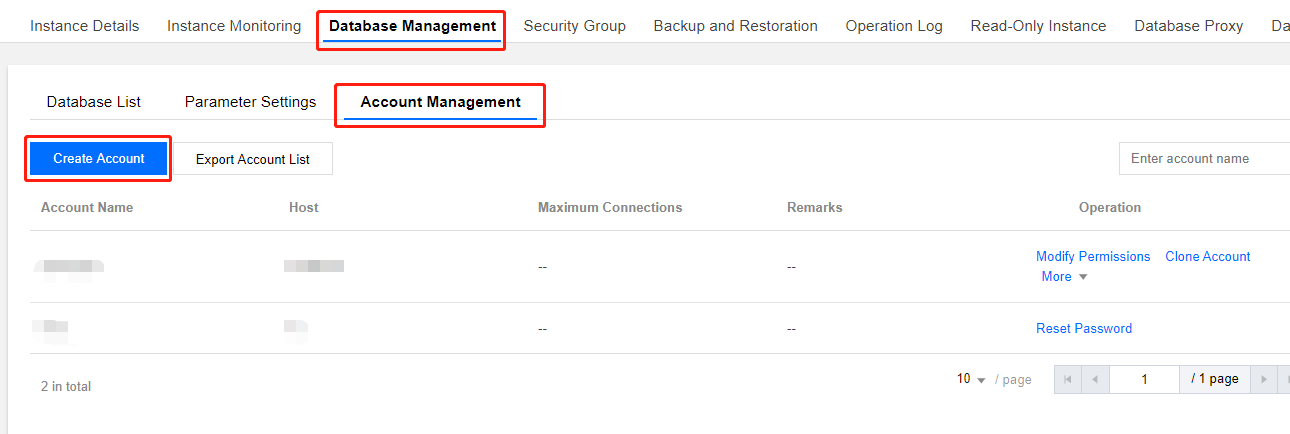This screenshot has width=1290, height=434.
Task: Go to the Operation Log tab
Action: pos(893,26)
